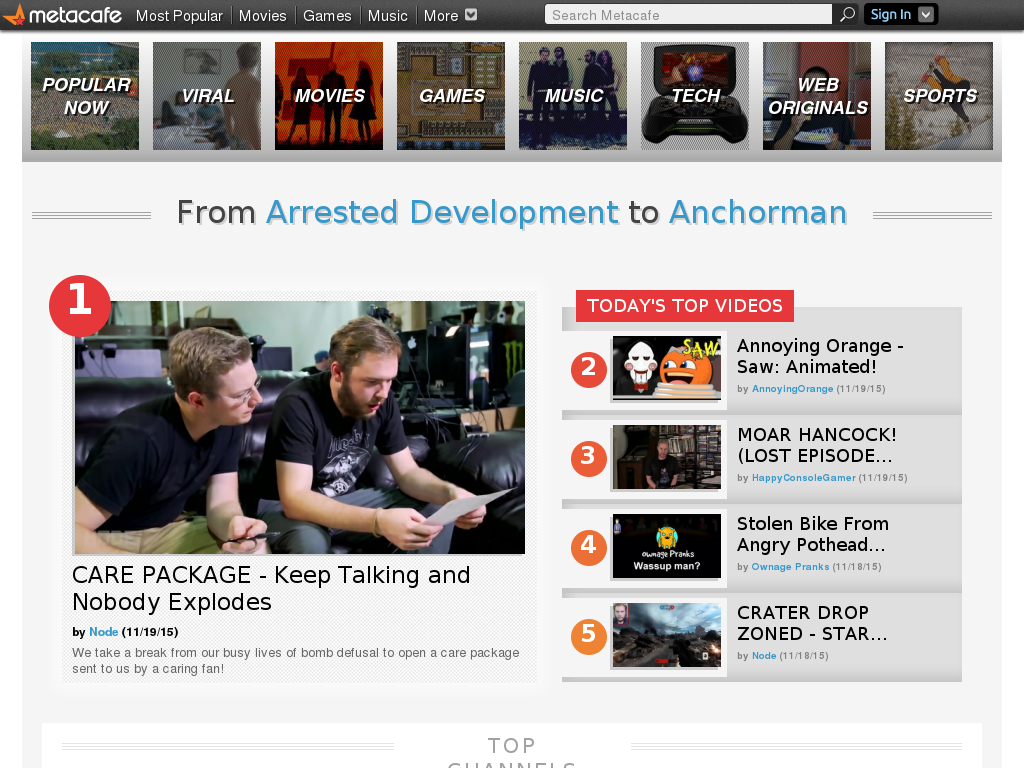Click the search magnifier icon
The height and width of the screenshot is (768, 1024).
point(847,14)
